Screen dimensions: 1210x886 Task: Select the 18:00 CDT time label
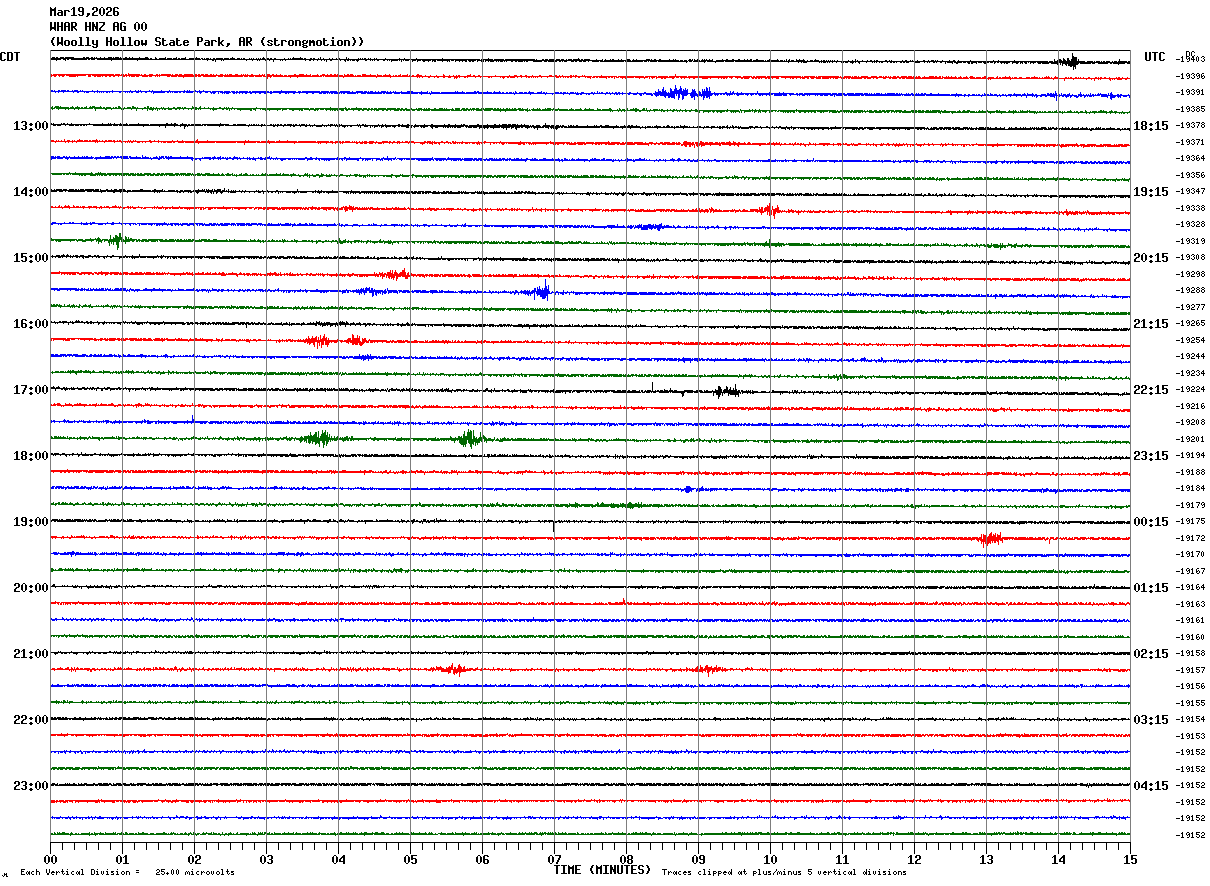point(31,456)
